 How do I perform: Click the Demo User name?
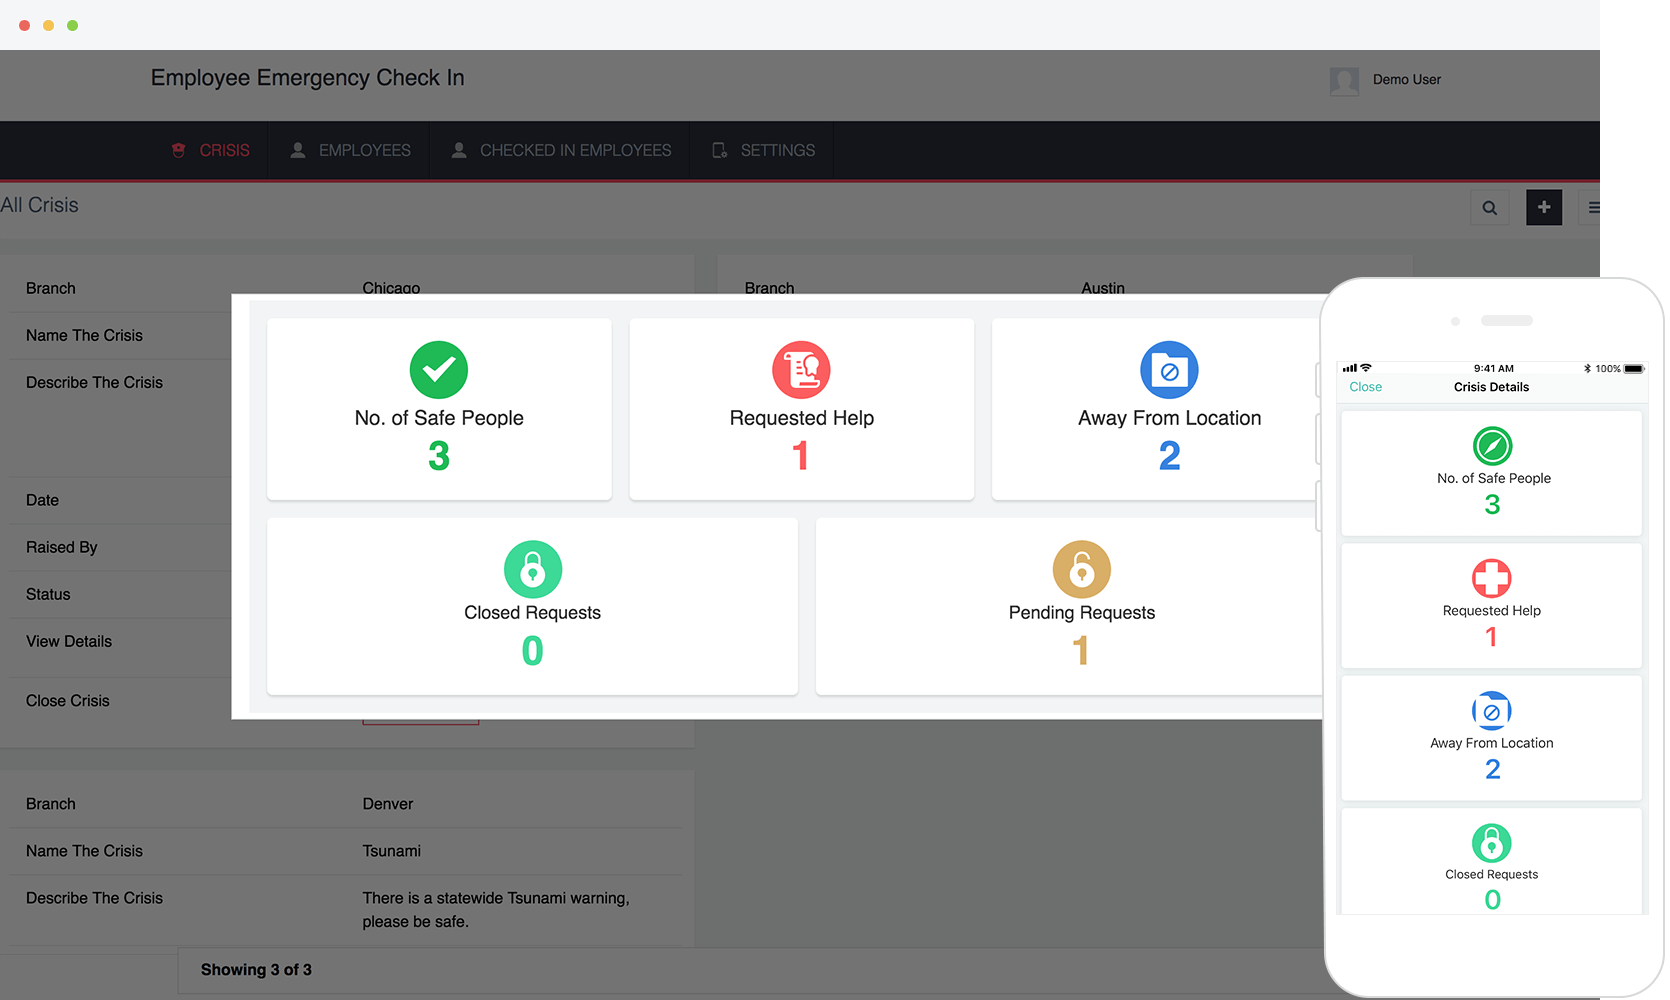pyautogui.click(x=1407, y=80)
